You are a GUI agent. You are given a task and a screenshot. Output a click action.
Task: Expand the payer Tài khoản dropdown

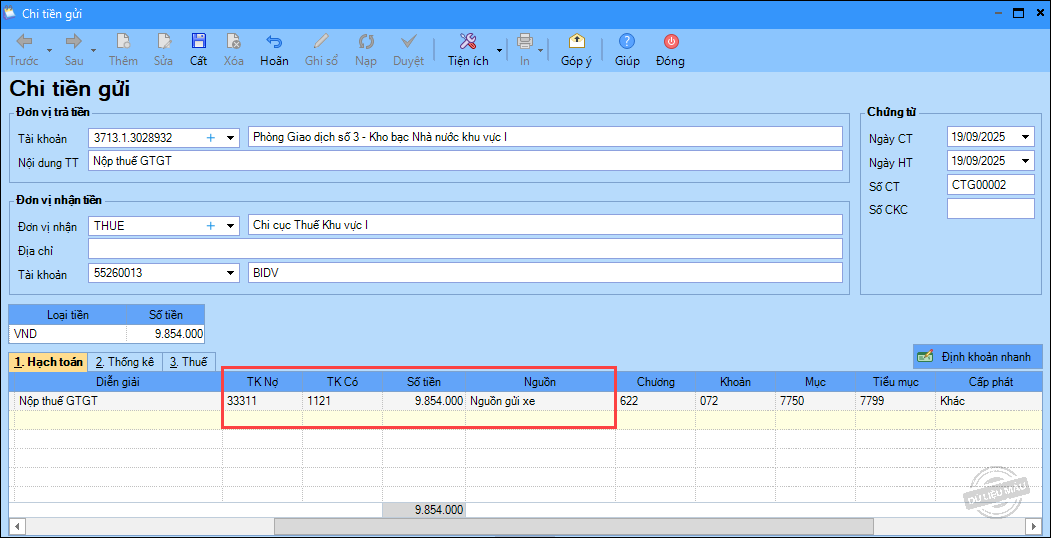point(230,137)
